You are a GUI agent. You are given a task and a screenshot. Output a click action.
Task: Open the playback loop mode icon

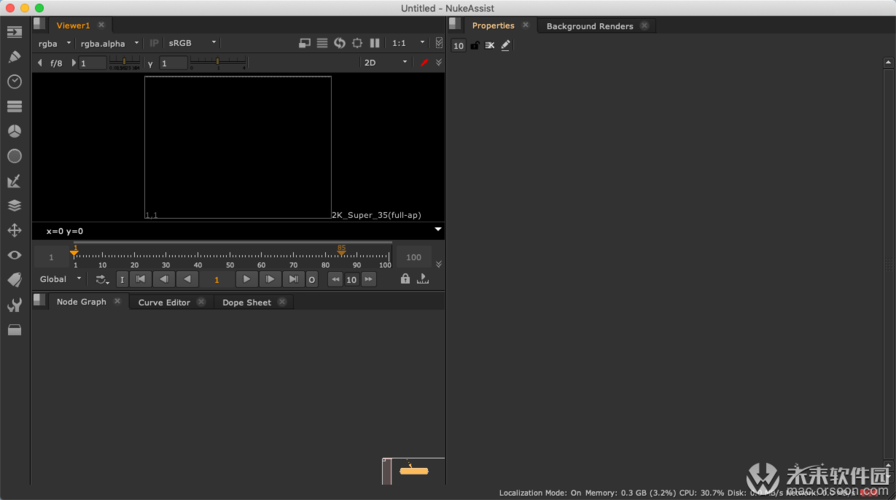pyautogui.click(x=102, y=279)
